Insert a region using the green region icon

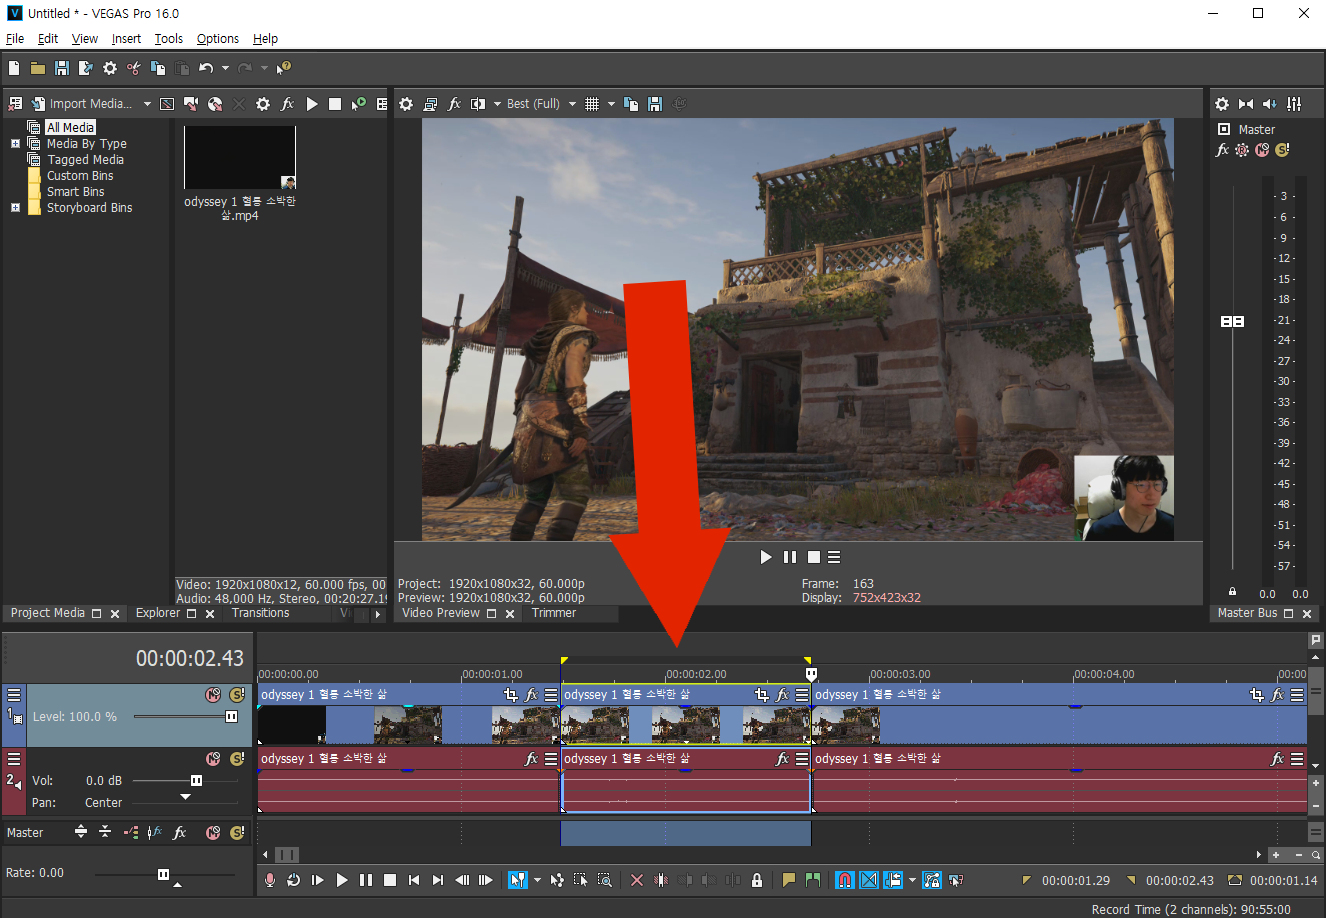[x=813, y=880]
